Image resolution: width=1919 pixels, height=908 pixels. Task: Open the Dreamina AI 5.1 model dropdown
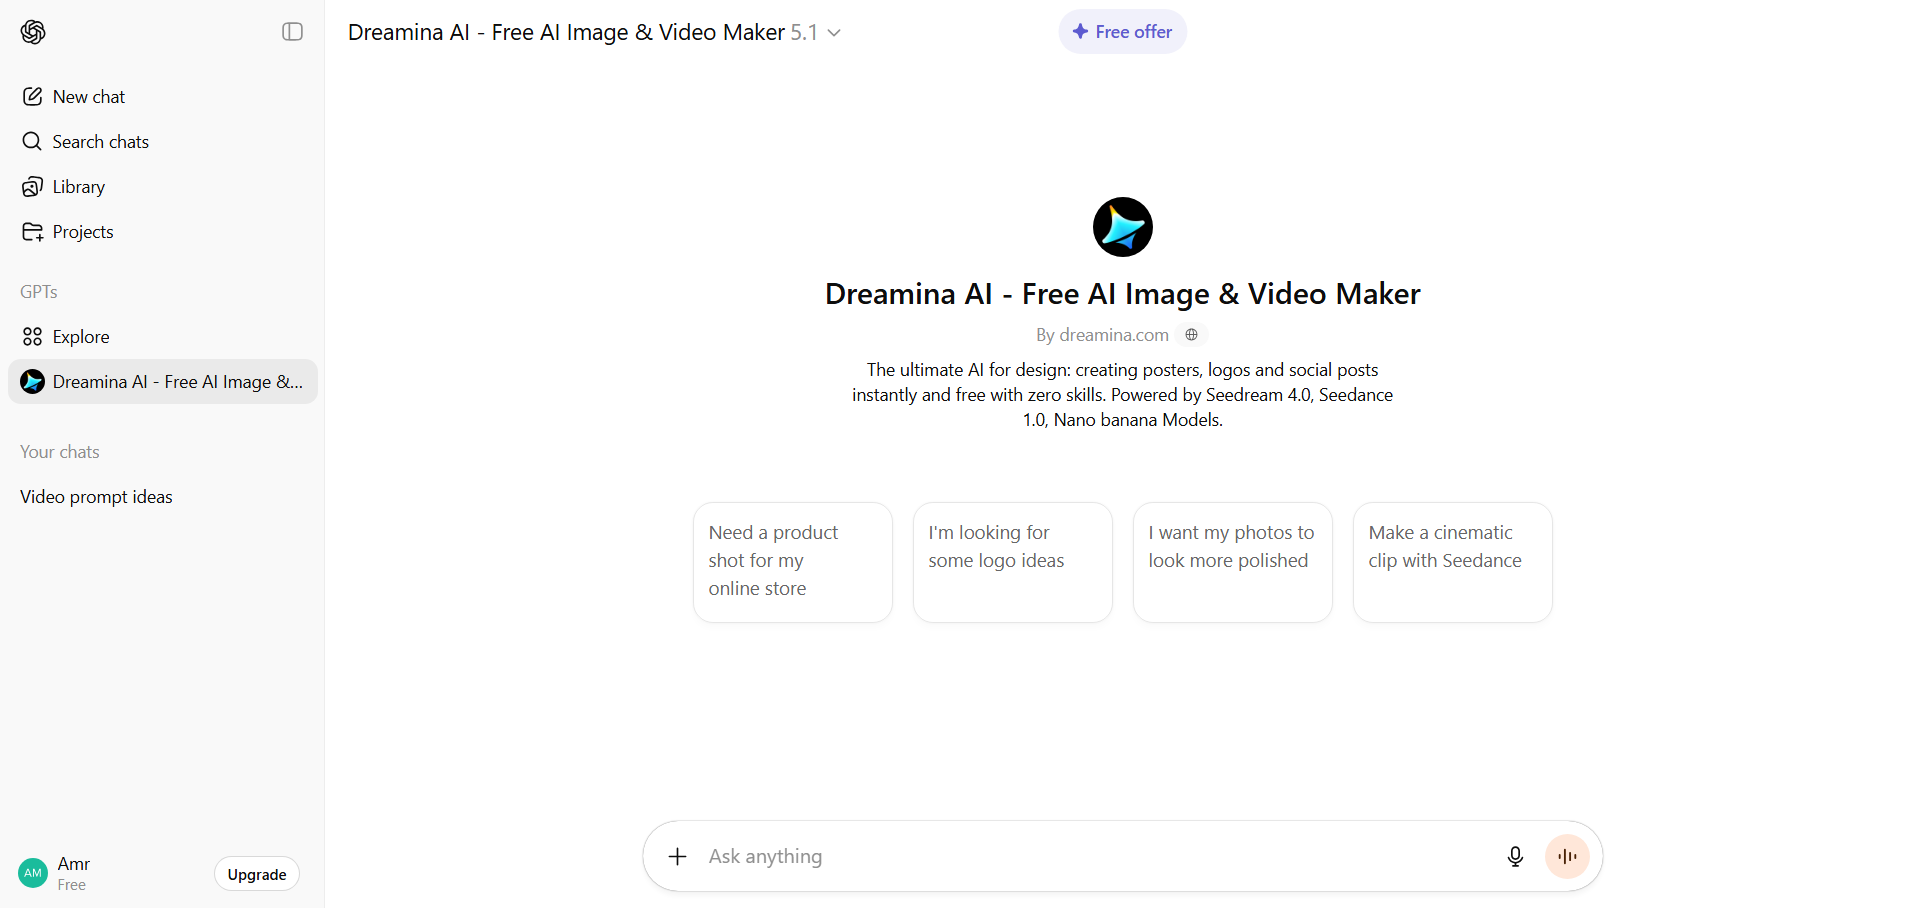pyautogui.click(x=595, y=32)
